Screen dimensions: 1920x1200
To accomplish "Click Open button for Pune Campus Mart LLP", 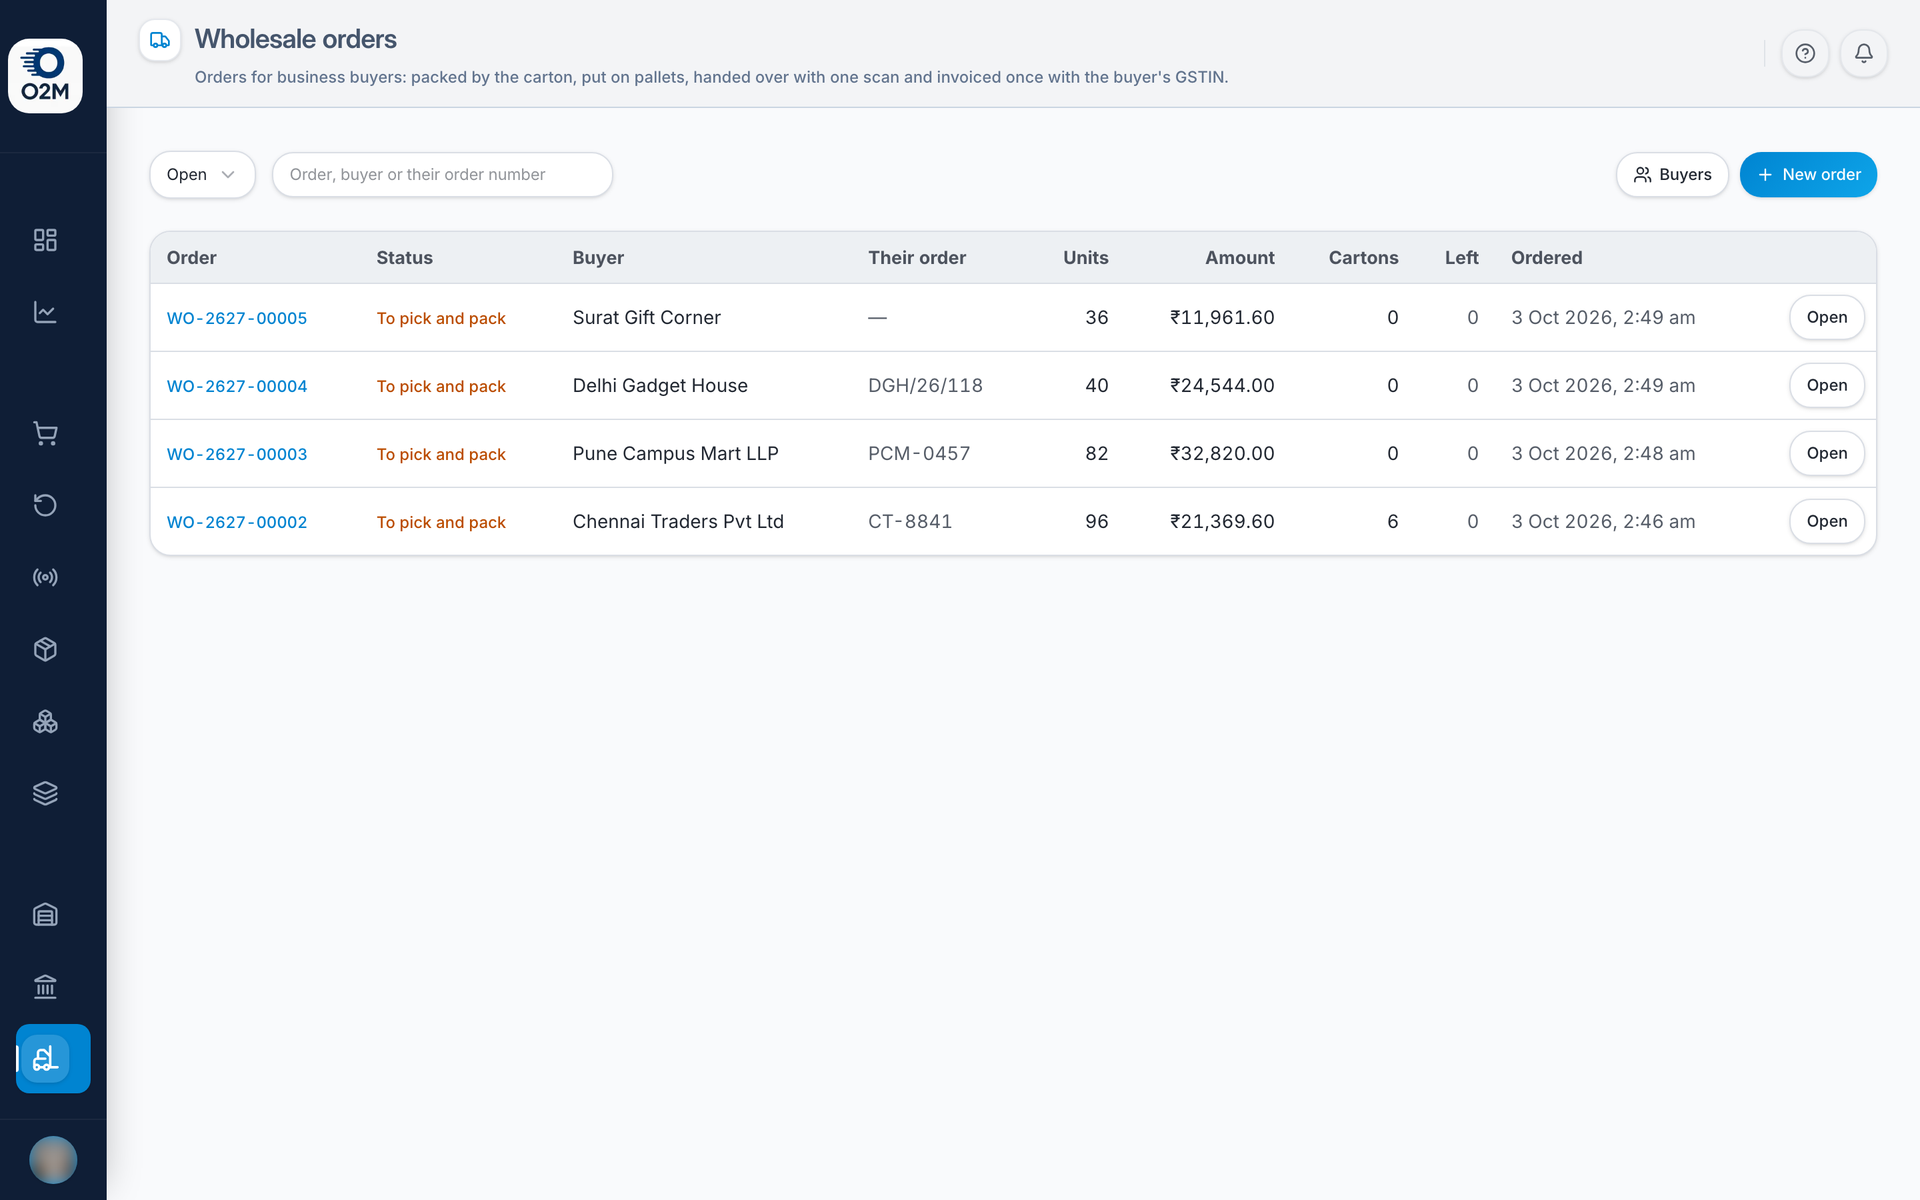I will [x=1827, y=453].
